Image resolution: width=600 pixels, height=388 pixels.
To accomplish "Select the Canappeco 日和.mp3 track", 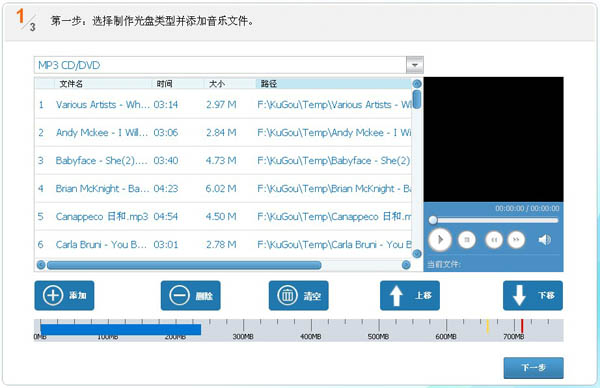I will coord(223,216).
